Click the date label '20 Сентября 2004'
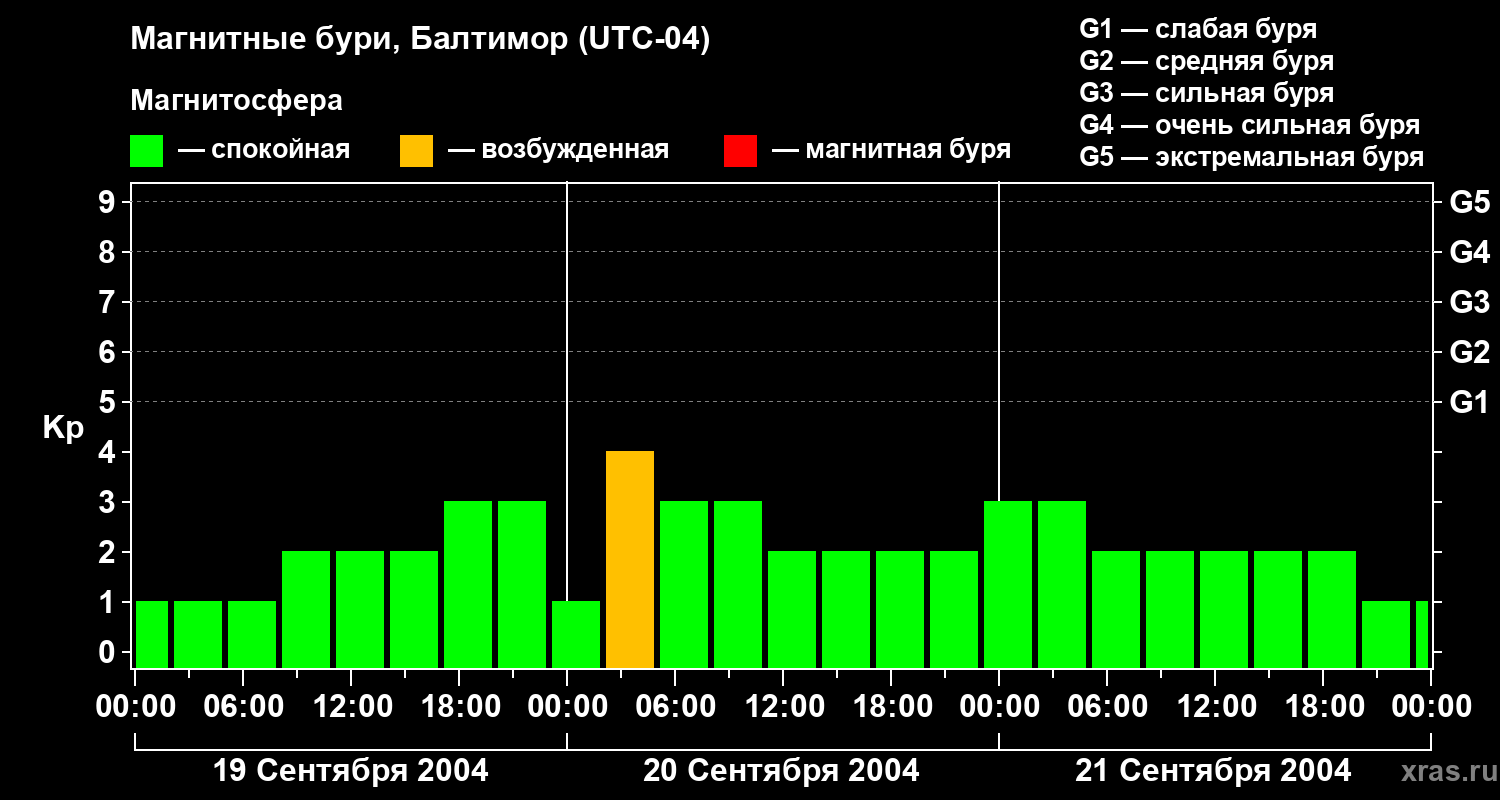The image size is (1500, 800). point(781,771)
